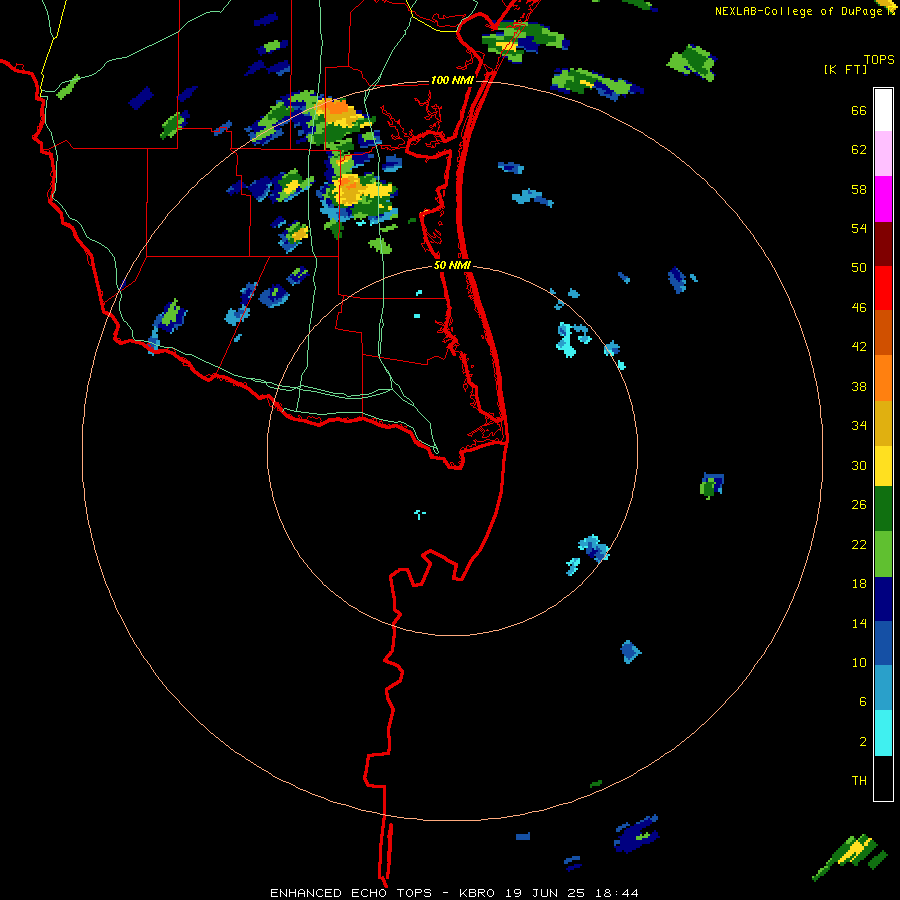
Task: Click the legend value '42'
Action: [859, 347]
